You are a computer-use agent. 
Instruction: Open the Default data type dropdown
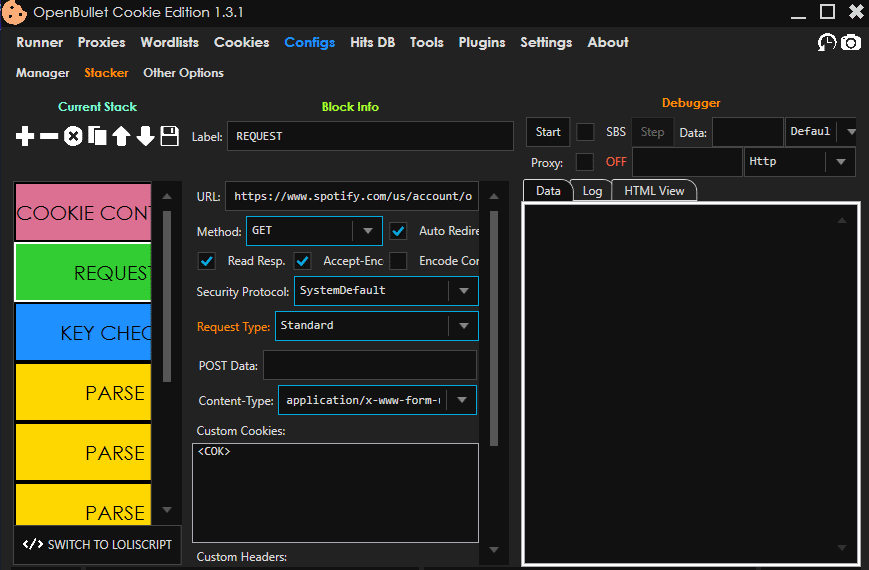(x=820, y=132)
